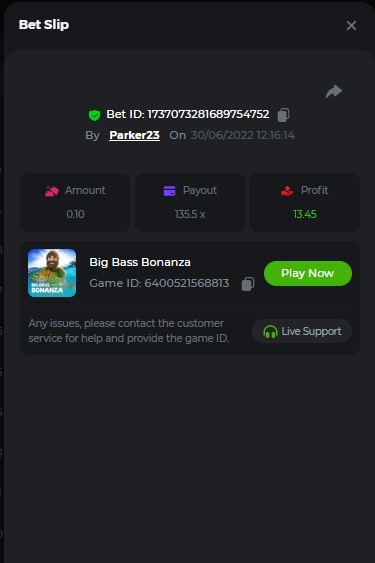Click the pink Amount icon

point(52,191)
